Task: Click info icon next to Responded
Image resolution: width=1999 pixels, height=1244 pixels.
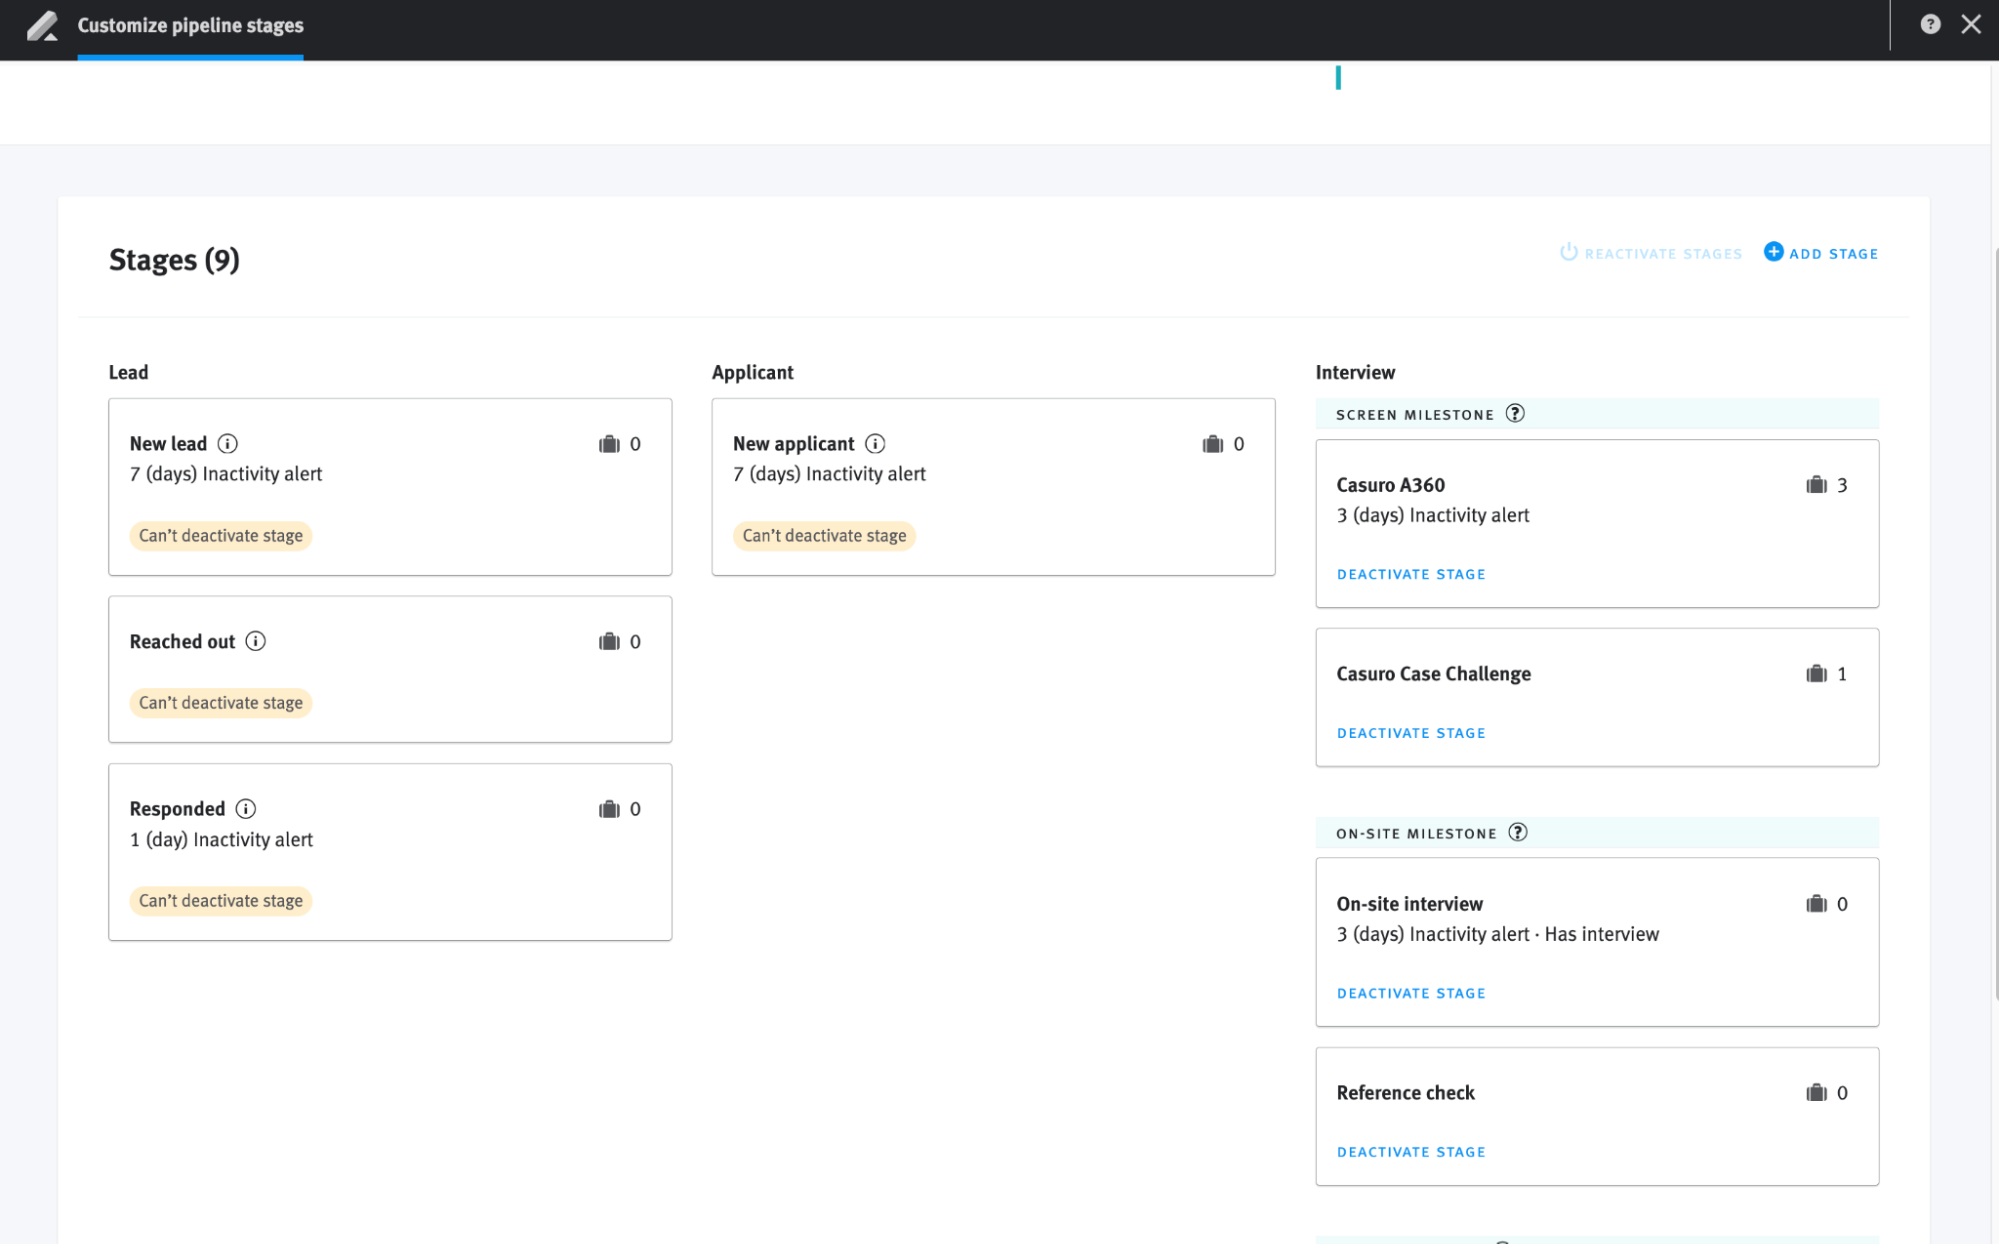Action: tap(246, 808)
